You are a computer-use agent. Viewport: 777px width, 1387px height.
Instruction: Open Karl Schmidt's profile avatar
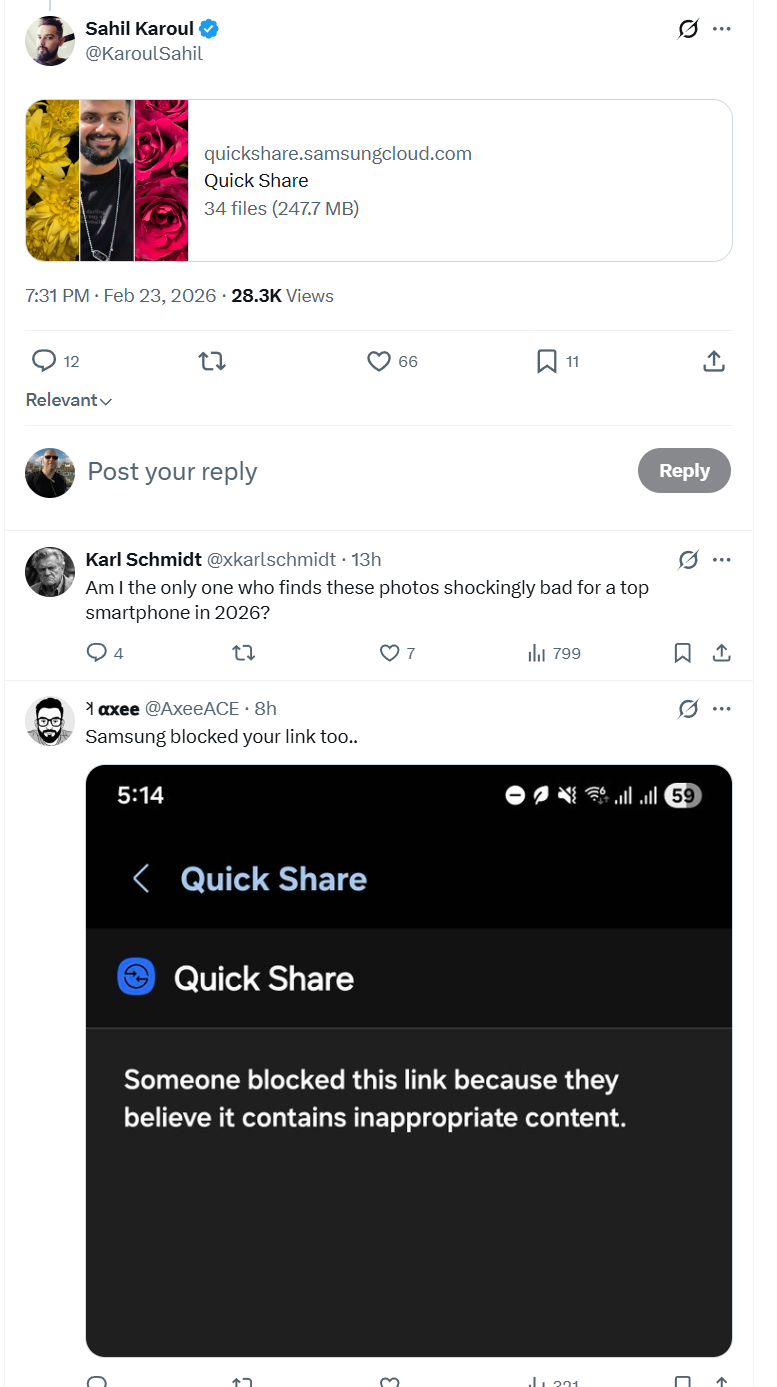click(50, 572)
